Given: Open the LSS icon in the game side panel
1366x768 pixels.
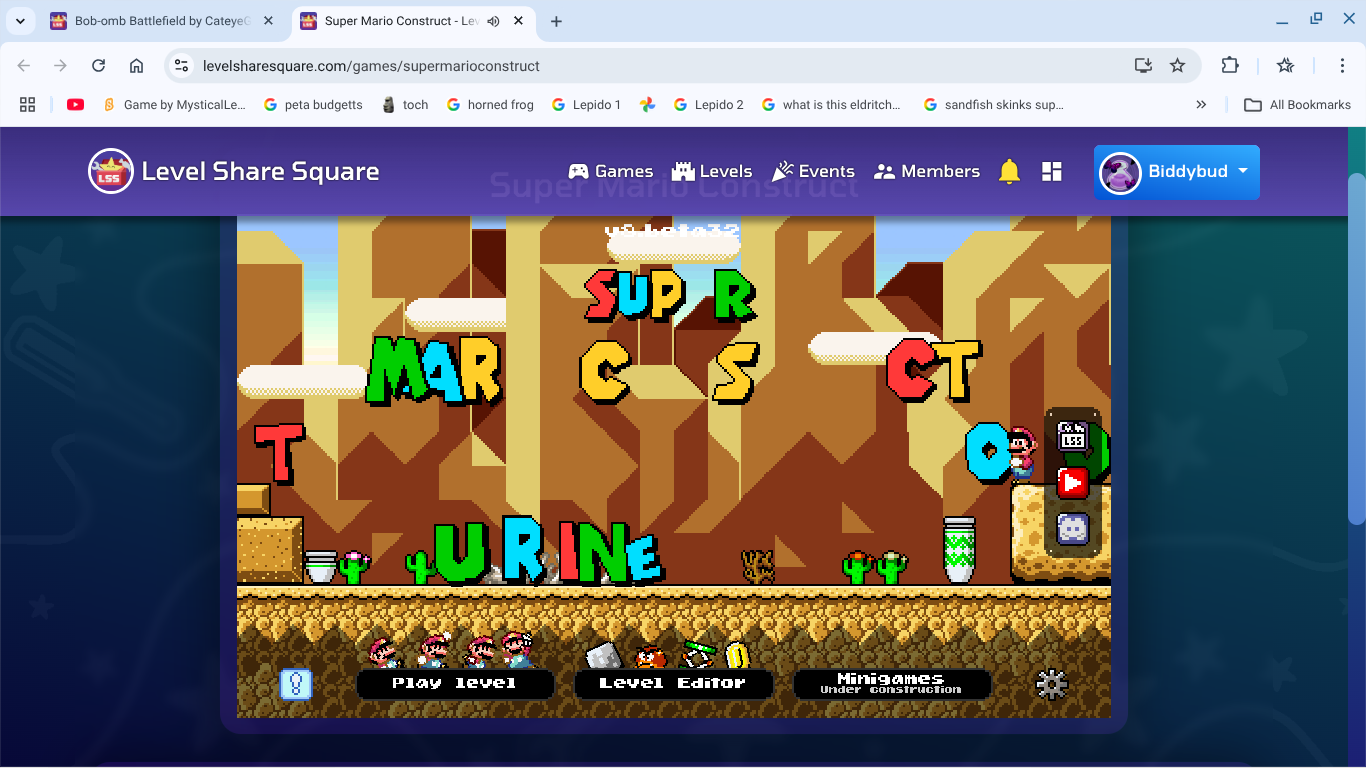Looking at the screenshot, I should (1072, 436).
